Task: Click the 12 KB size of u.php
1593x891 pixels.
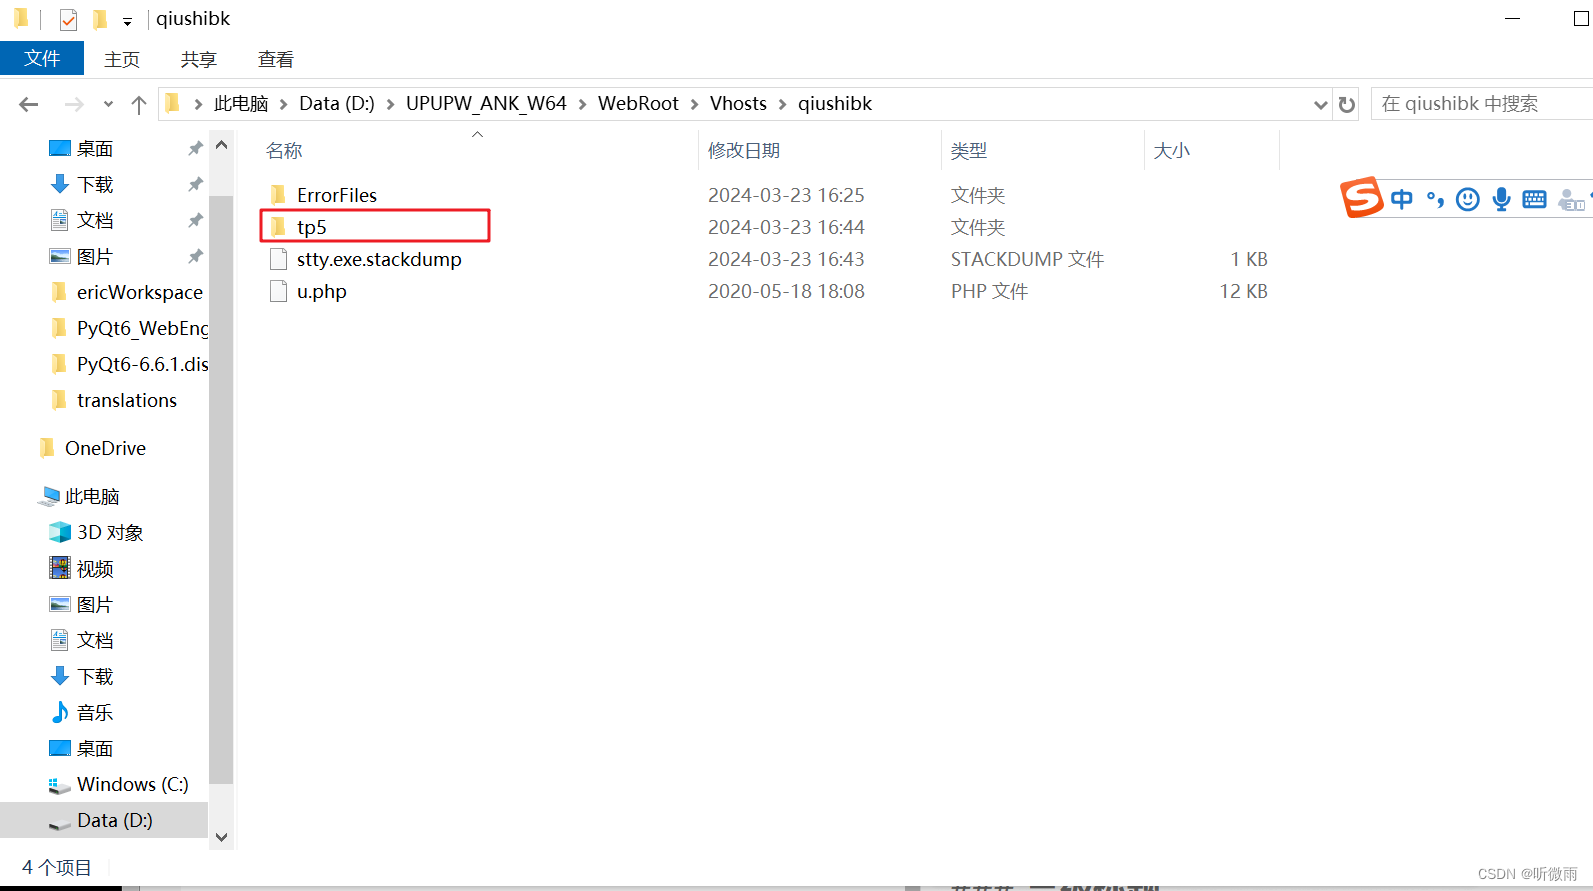Action: pyautogui.click(x=1243, y=291)
